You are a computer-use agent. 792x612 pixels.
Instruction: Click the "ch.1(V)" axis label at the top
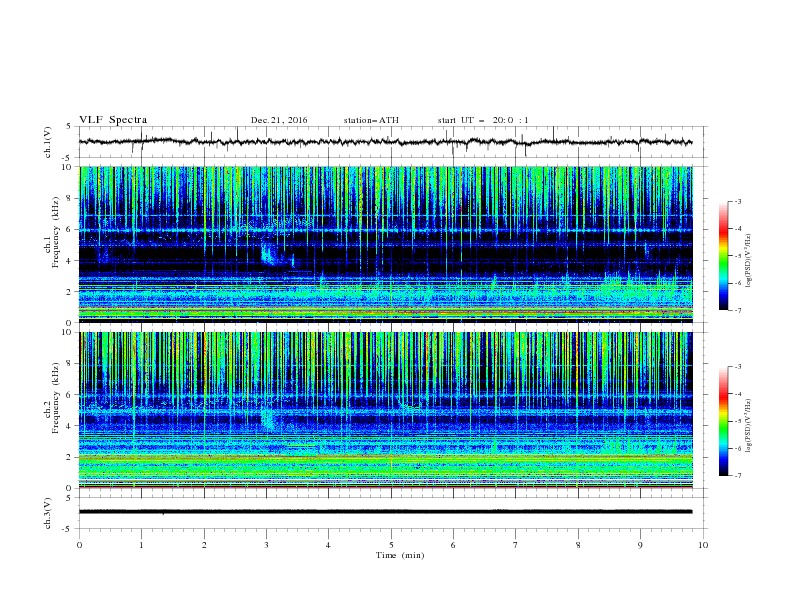click(x=48, y=142)
